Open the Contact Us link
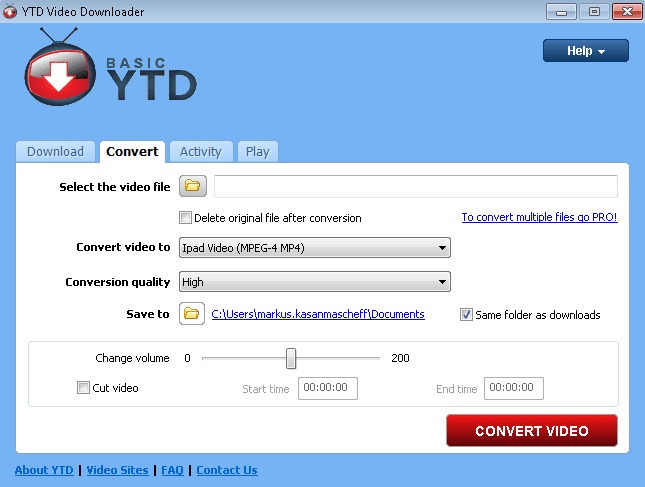 (x=227, y=470)
